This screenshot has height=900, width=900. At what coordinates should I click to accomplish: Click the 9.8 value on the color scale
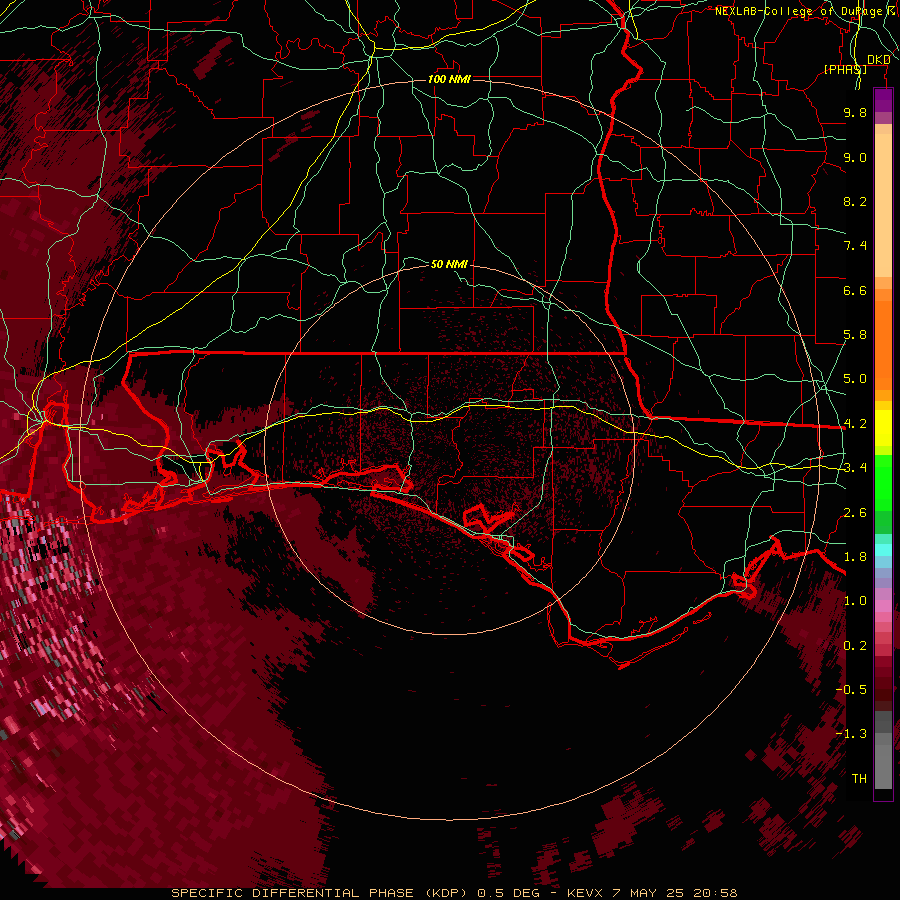(855, 112)
